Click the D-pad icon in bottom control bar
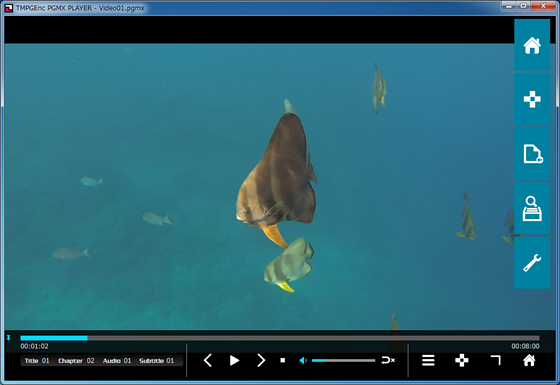Viewport: 560px width, 385px height. (x=461, y=360)
